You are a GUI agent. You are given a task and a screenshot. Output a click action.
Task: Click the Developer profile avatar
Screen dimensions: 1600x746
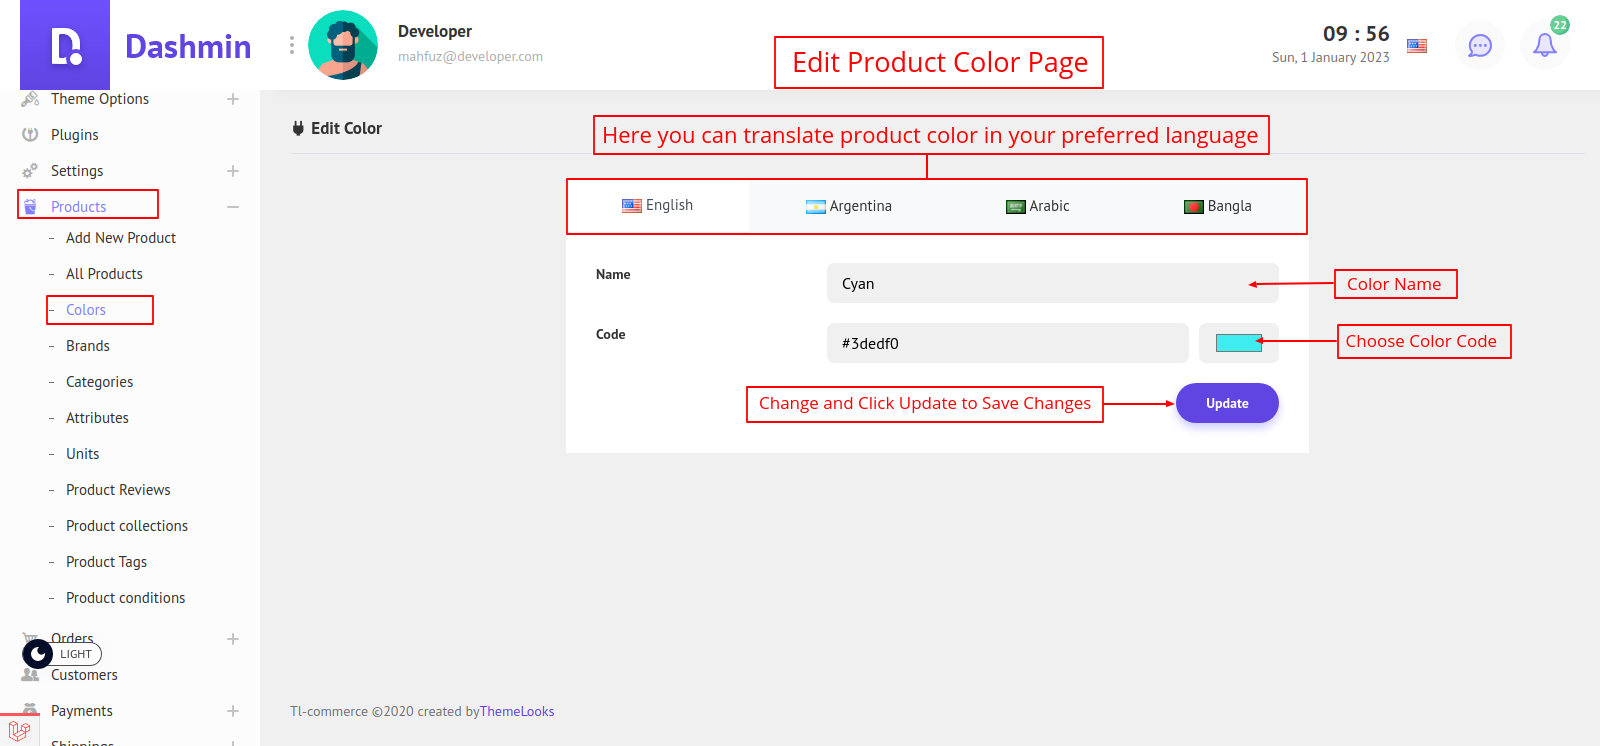point(343,46)
